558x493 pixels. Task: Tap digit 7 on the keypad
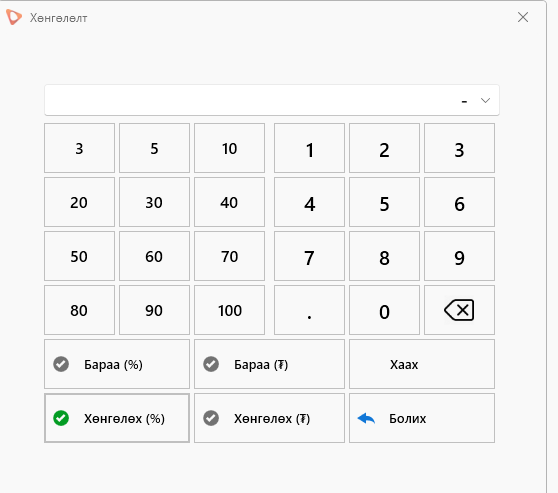pos(309,256)
